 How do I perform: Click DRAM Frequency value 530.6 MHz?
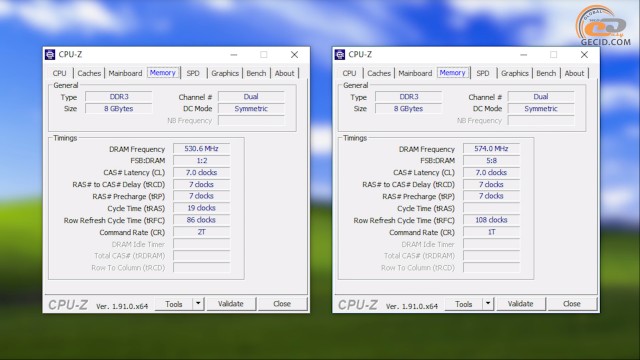point(202,149)
